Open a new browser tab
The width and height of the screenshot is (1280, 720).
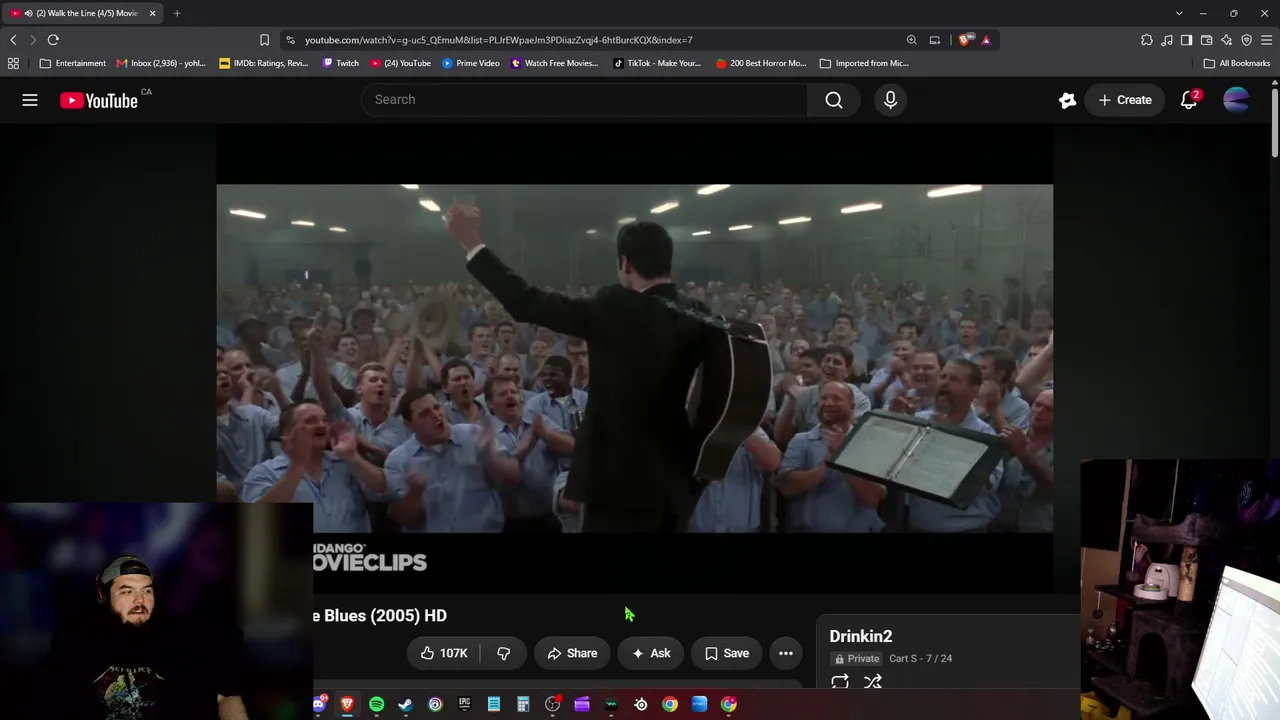pos(177,13)
